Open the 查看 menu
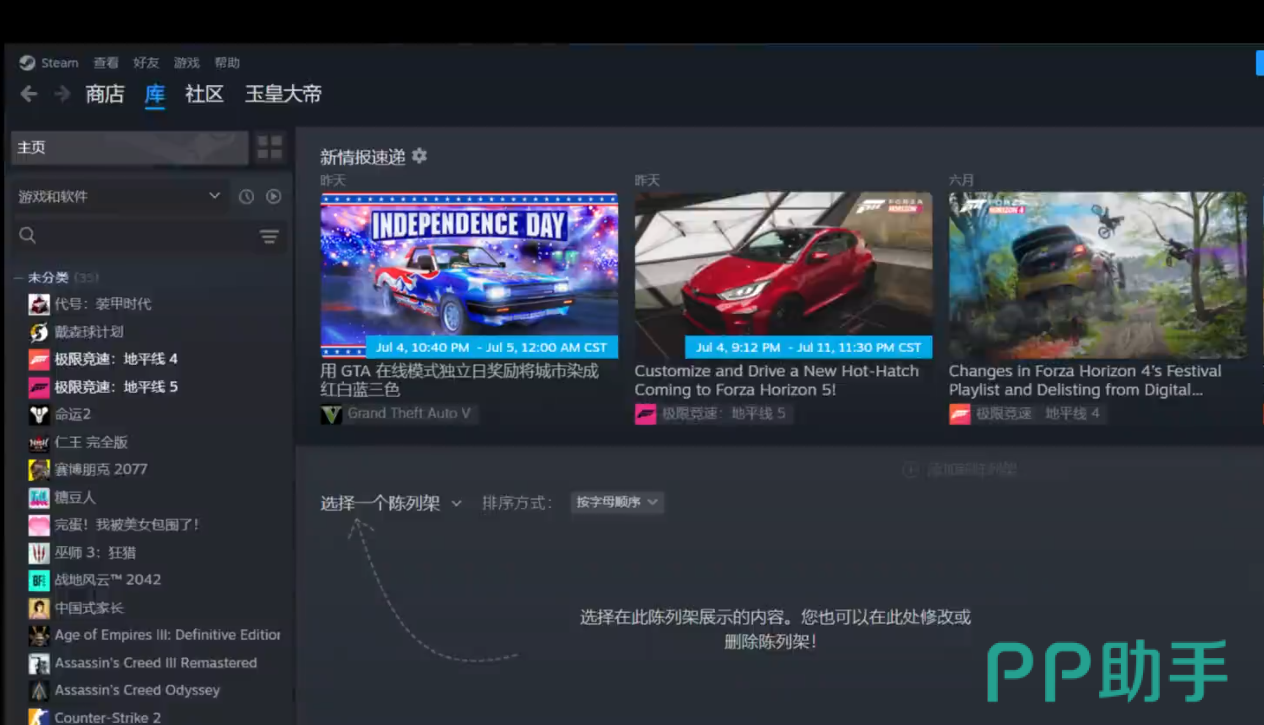This screenshot has height=725, width=1264. (106, 63)
